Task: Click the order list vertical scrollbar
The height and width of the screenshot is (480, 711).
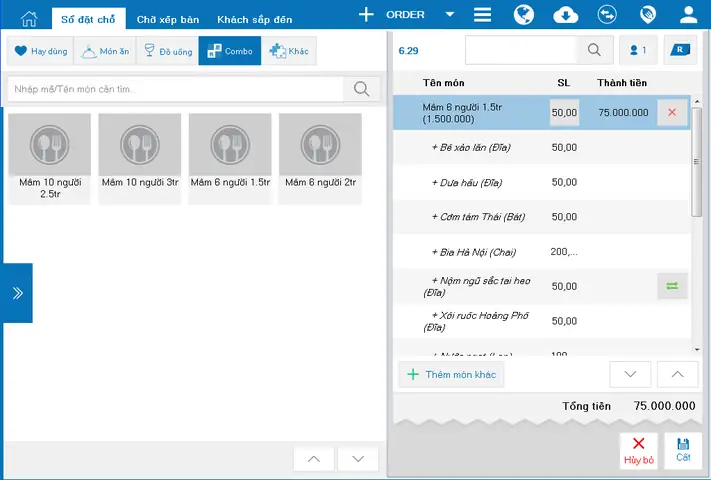Action: point(696,162)
